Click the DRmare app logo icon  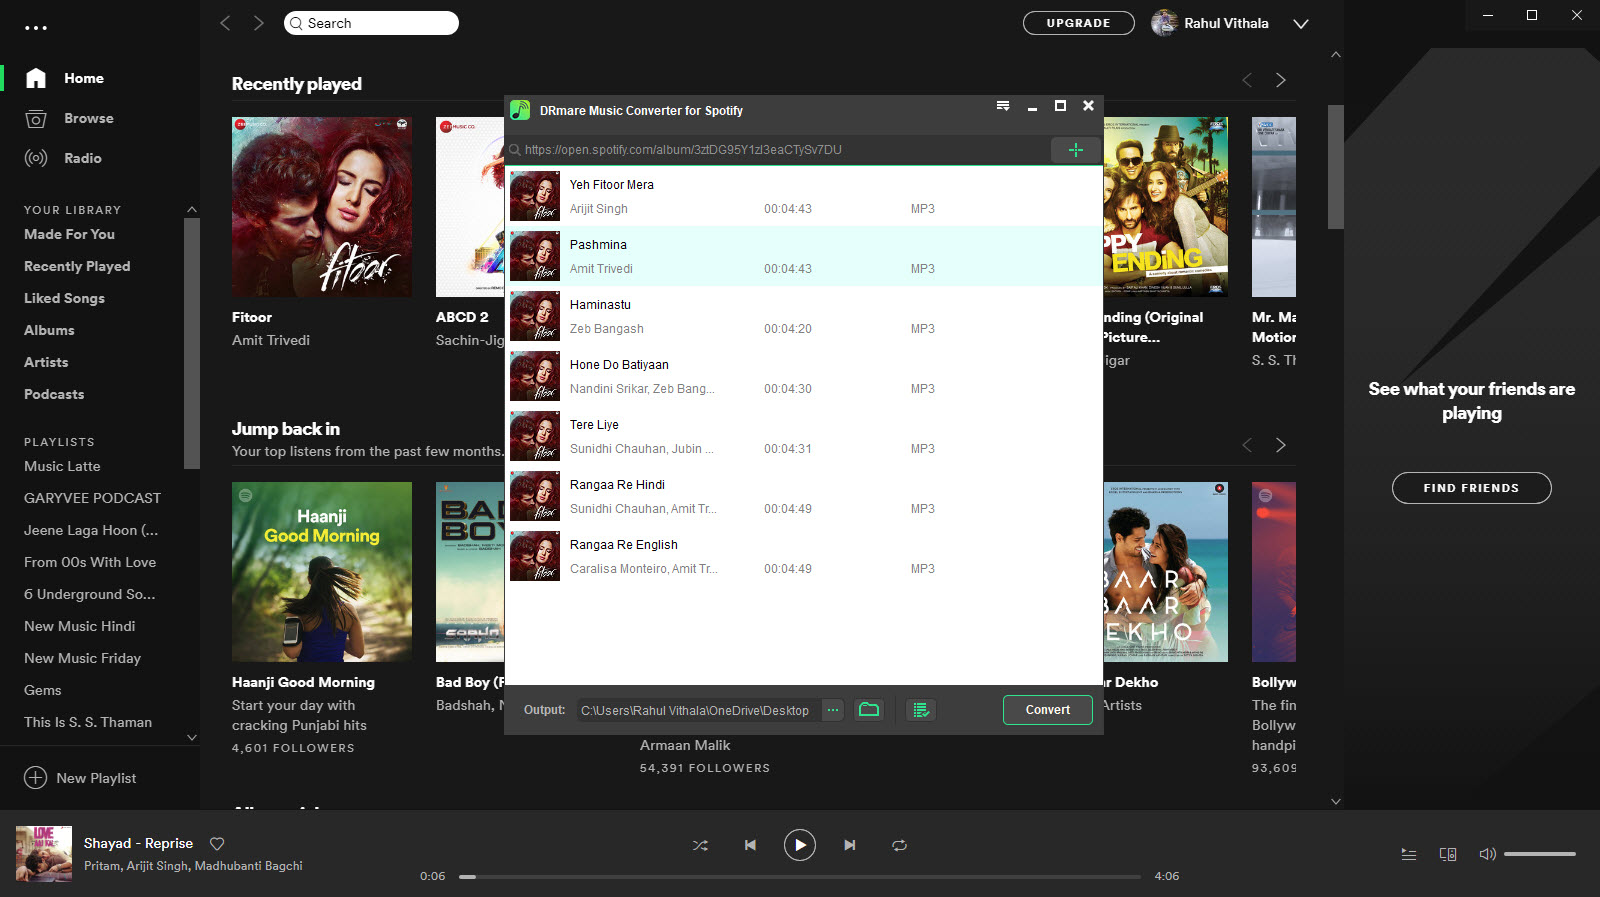point(520,110)
